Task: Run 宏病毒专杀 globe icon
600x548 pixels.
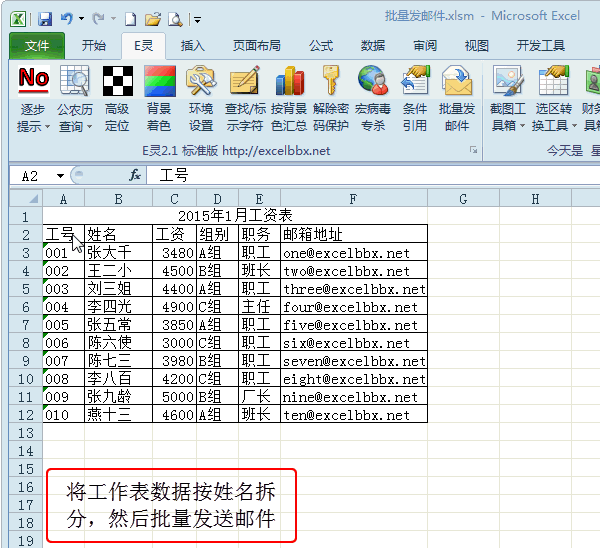Action: pos(373,80)
